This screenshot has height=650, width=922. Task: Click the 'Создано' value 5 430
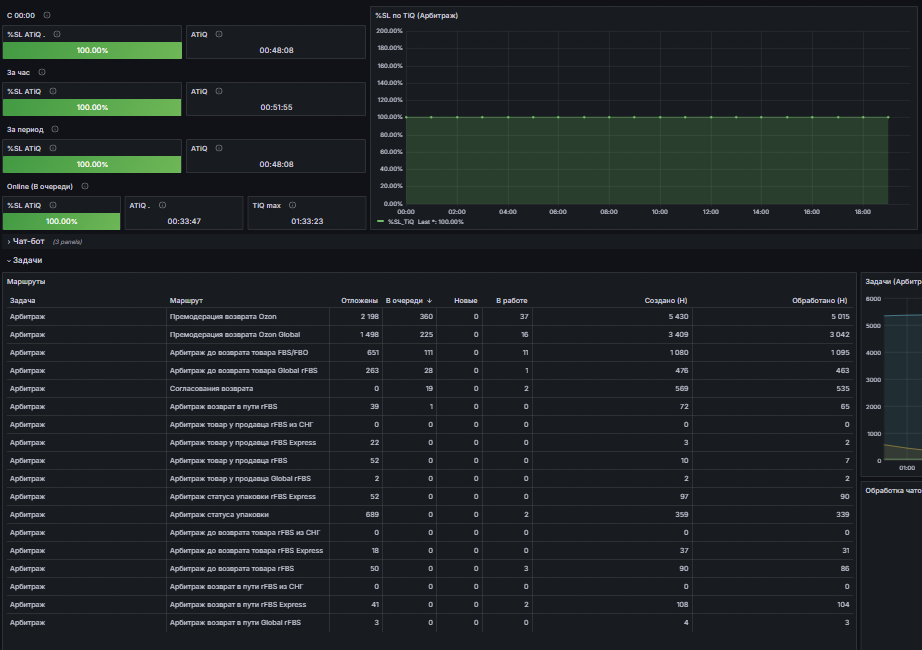(678, 316)
